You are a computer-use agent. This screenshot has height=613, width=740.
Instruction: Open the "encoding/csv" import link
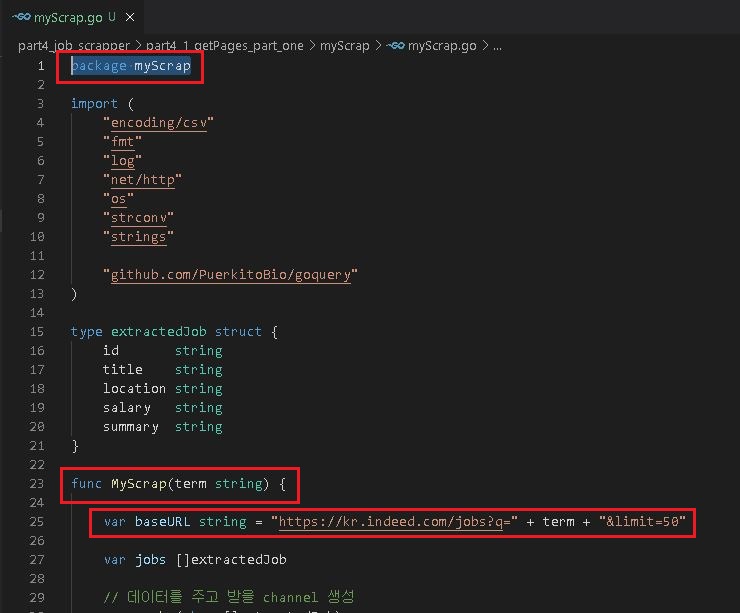point(159,123)
